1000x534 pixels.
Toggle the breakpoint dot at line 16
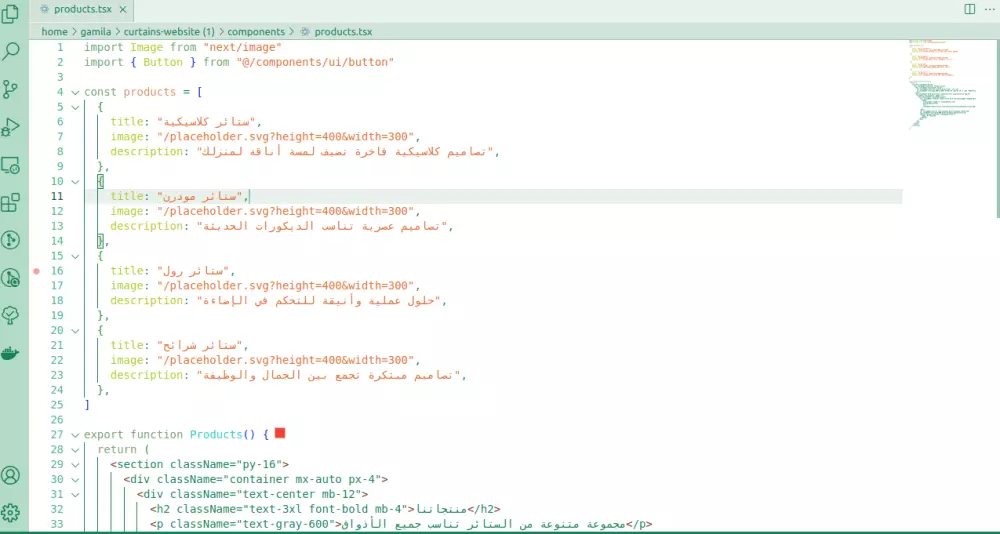coord(36,271)
